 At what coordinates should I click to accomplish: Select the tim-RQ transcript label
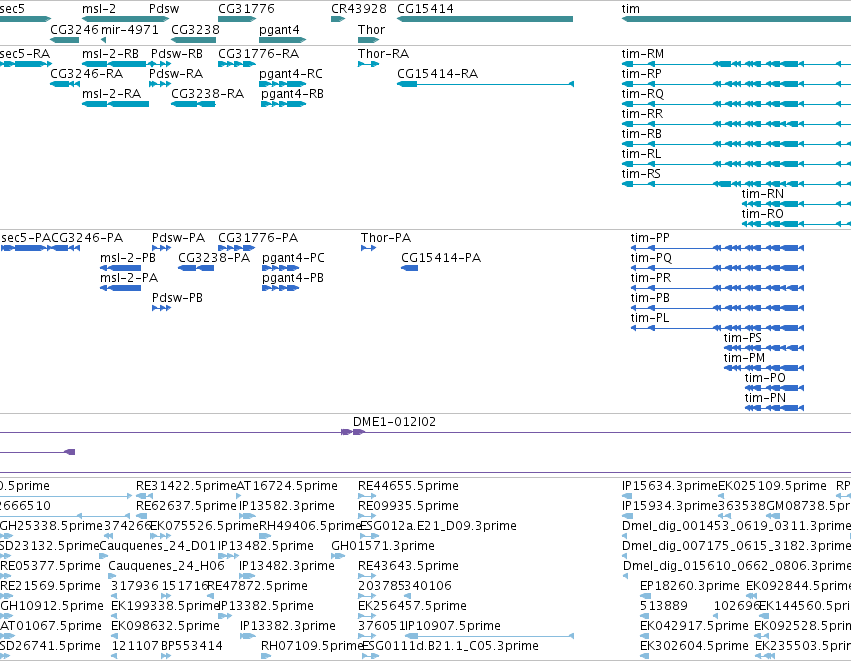pyautogui.click(x=643, y=94)
